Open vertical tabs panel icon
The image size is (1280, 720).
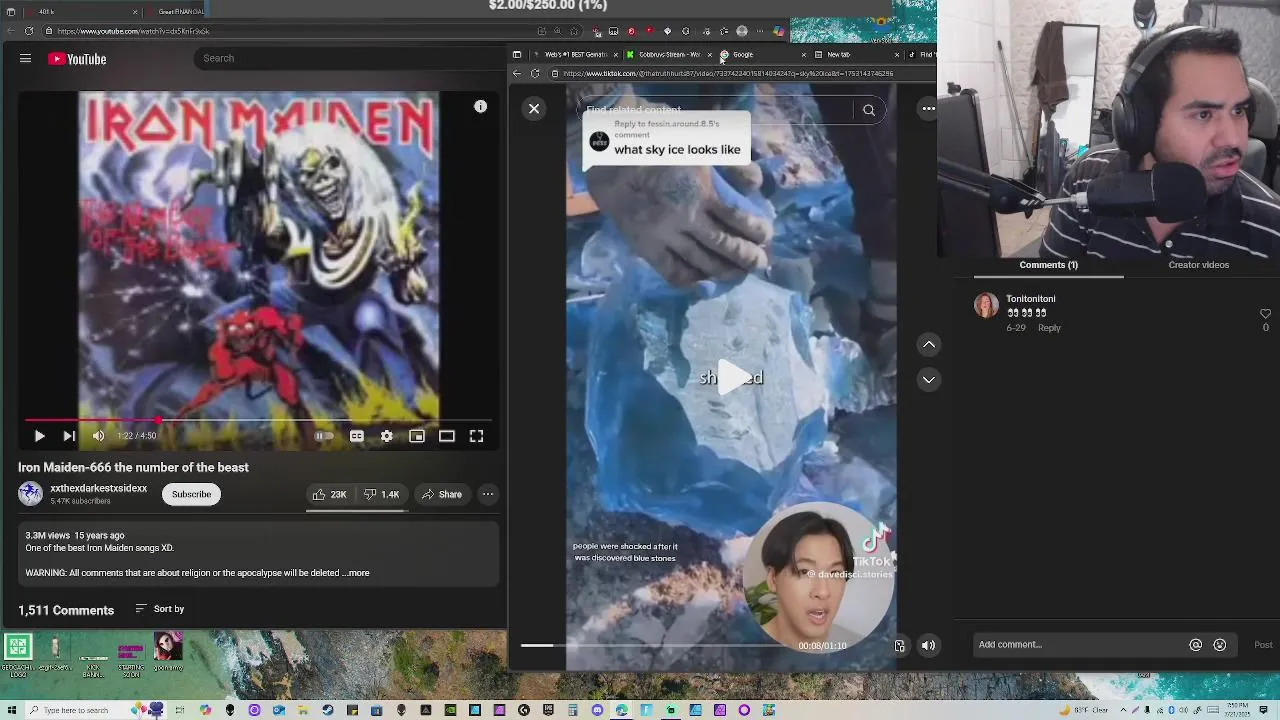[517, 55]
